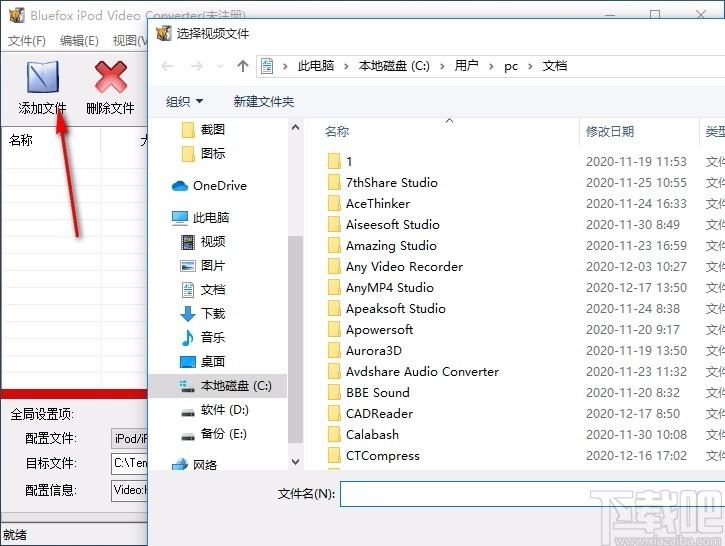Select 此电脑 in the navigation pane

pos(200,217)
